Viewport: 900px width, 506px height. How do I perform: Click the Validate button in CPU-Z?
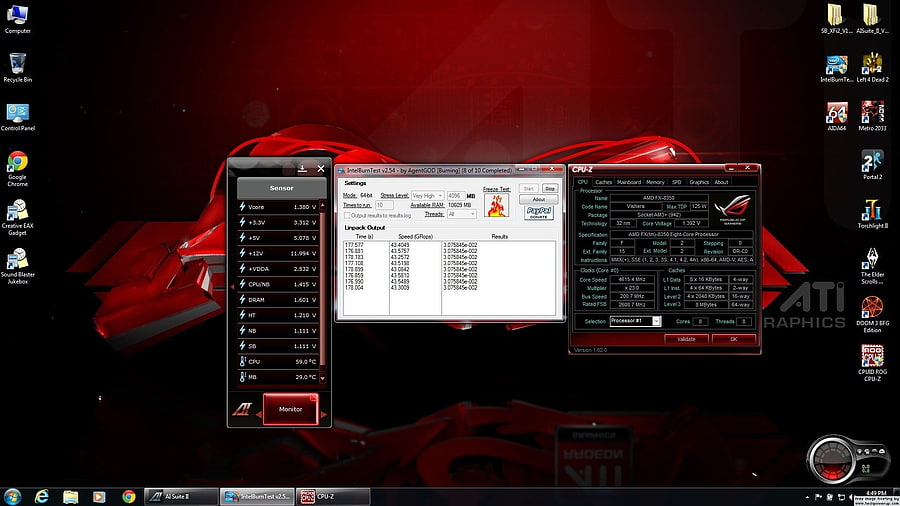coord(686,339)
